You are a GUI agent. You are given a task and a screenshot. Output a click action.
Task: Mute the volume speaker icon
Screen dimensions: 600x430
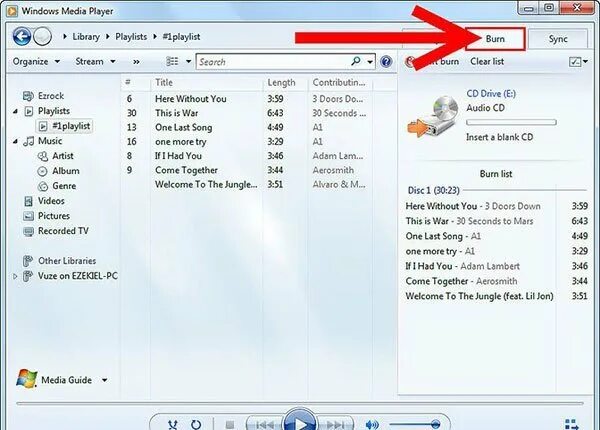click(x=372, y=424)
